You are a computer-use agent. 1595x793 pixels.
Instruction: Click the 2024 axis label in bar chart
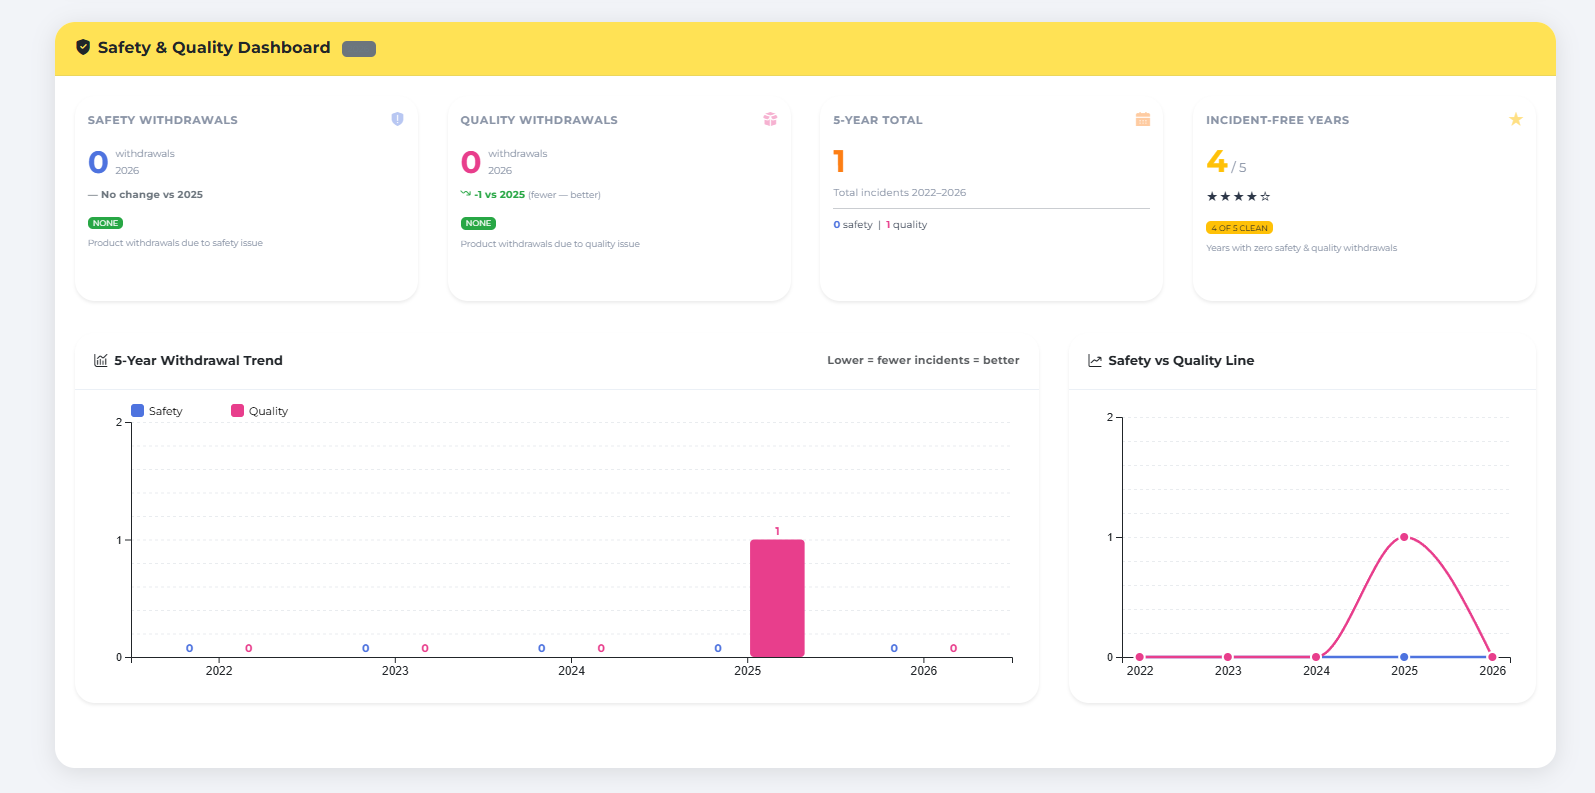point(571,671)
